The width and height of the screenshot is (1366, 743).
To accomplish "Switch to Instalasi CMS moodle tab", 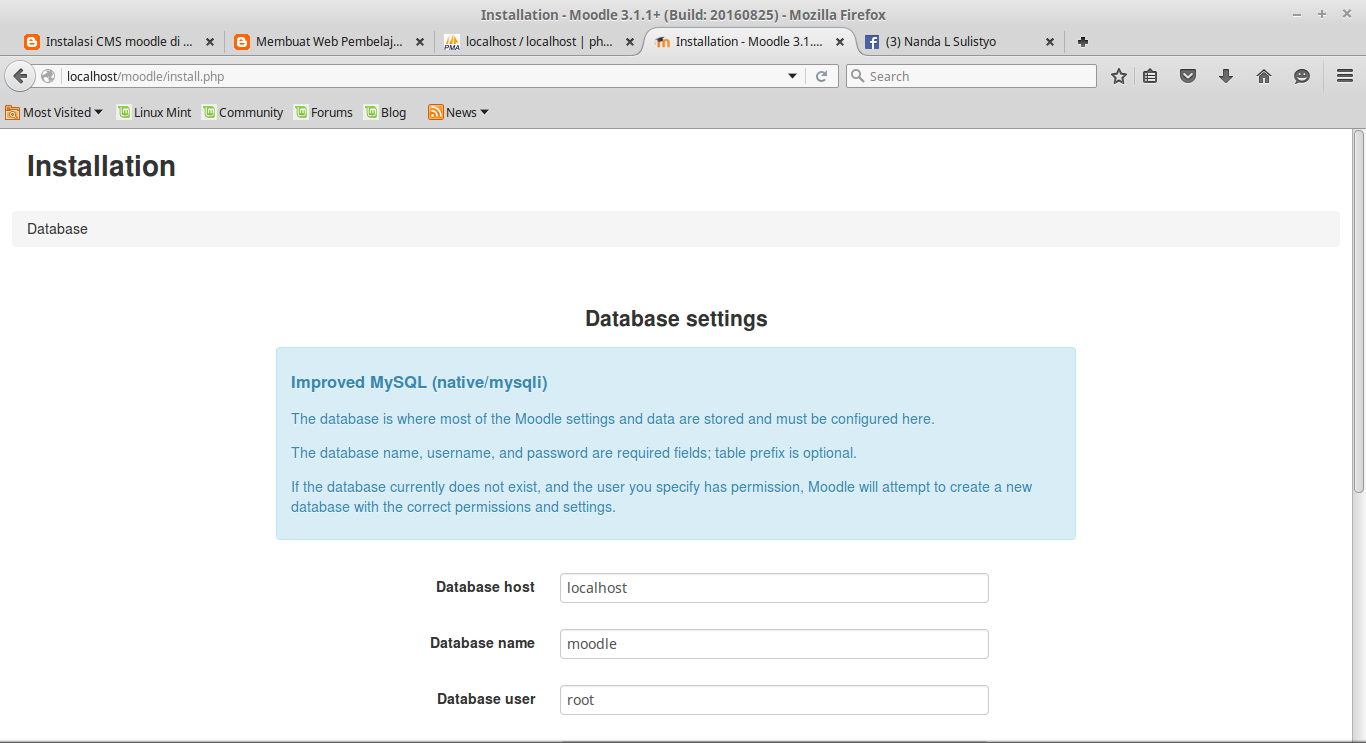I will coord(118,42).
